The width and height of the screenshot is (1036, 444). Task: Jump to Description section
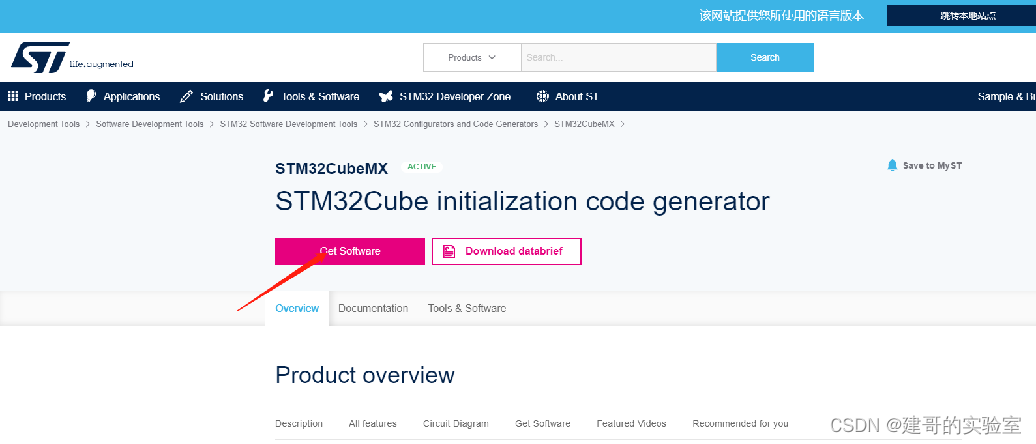click(x=299, y=424)
